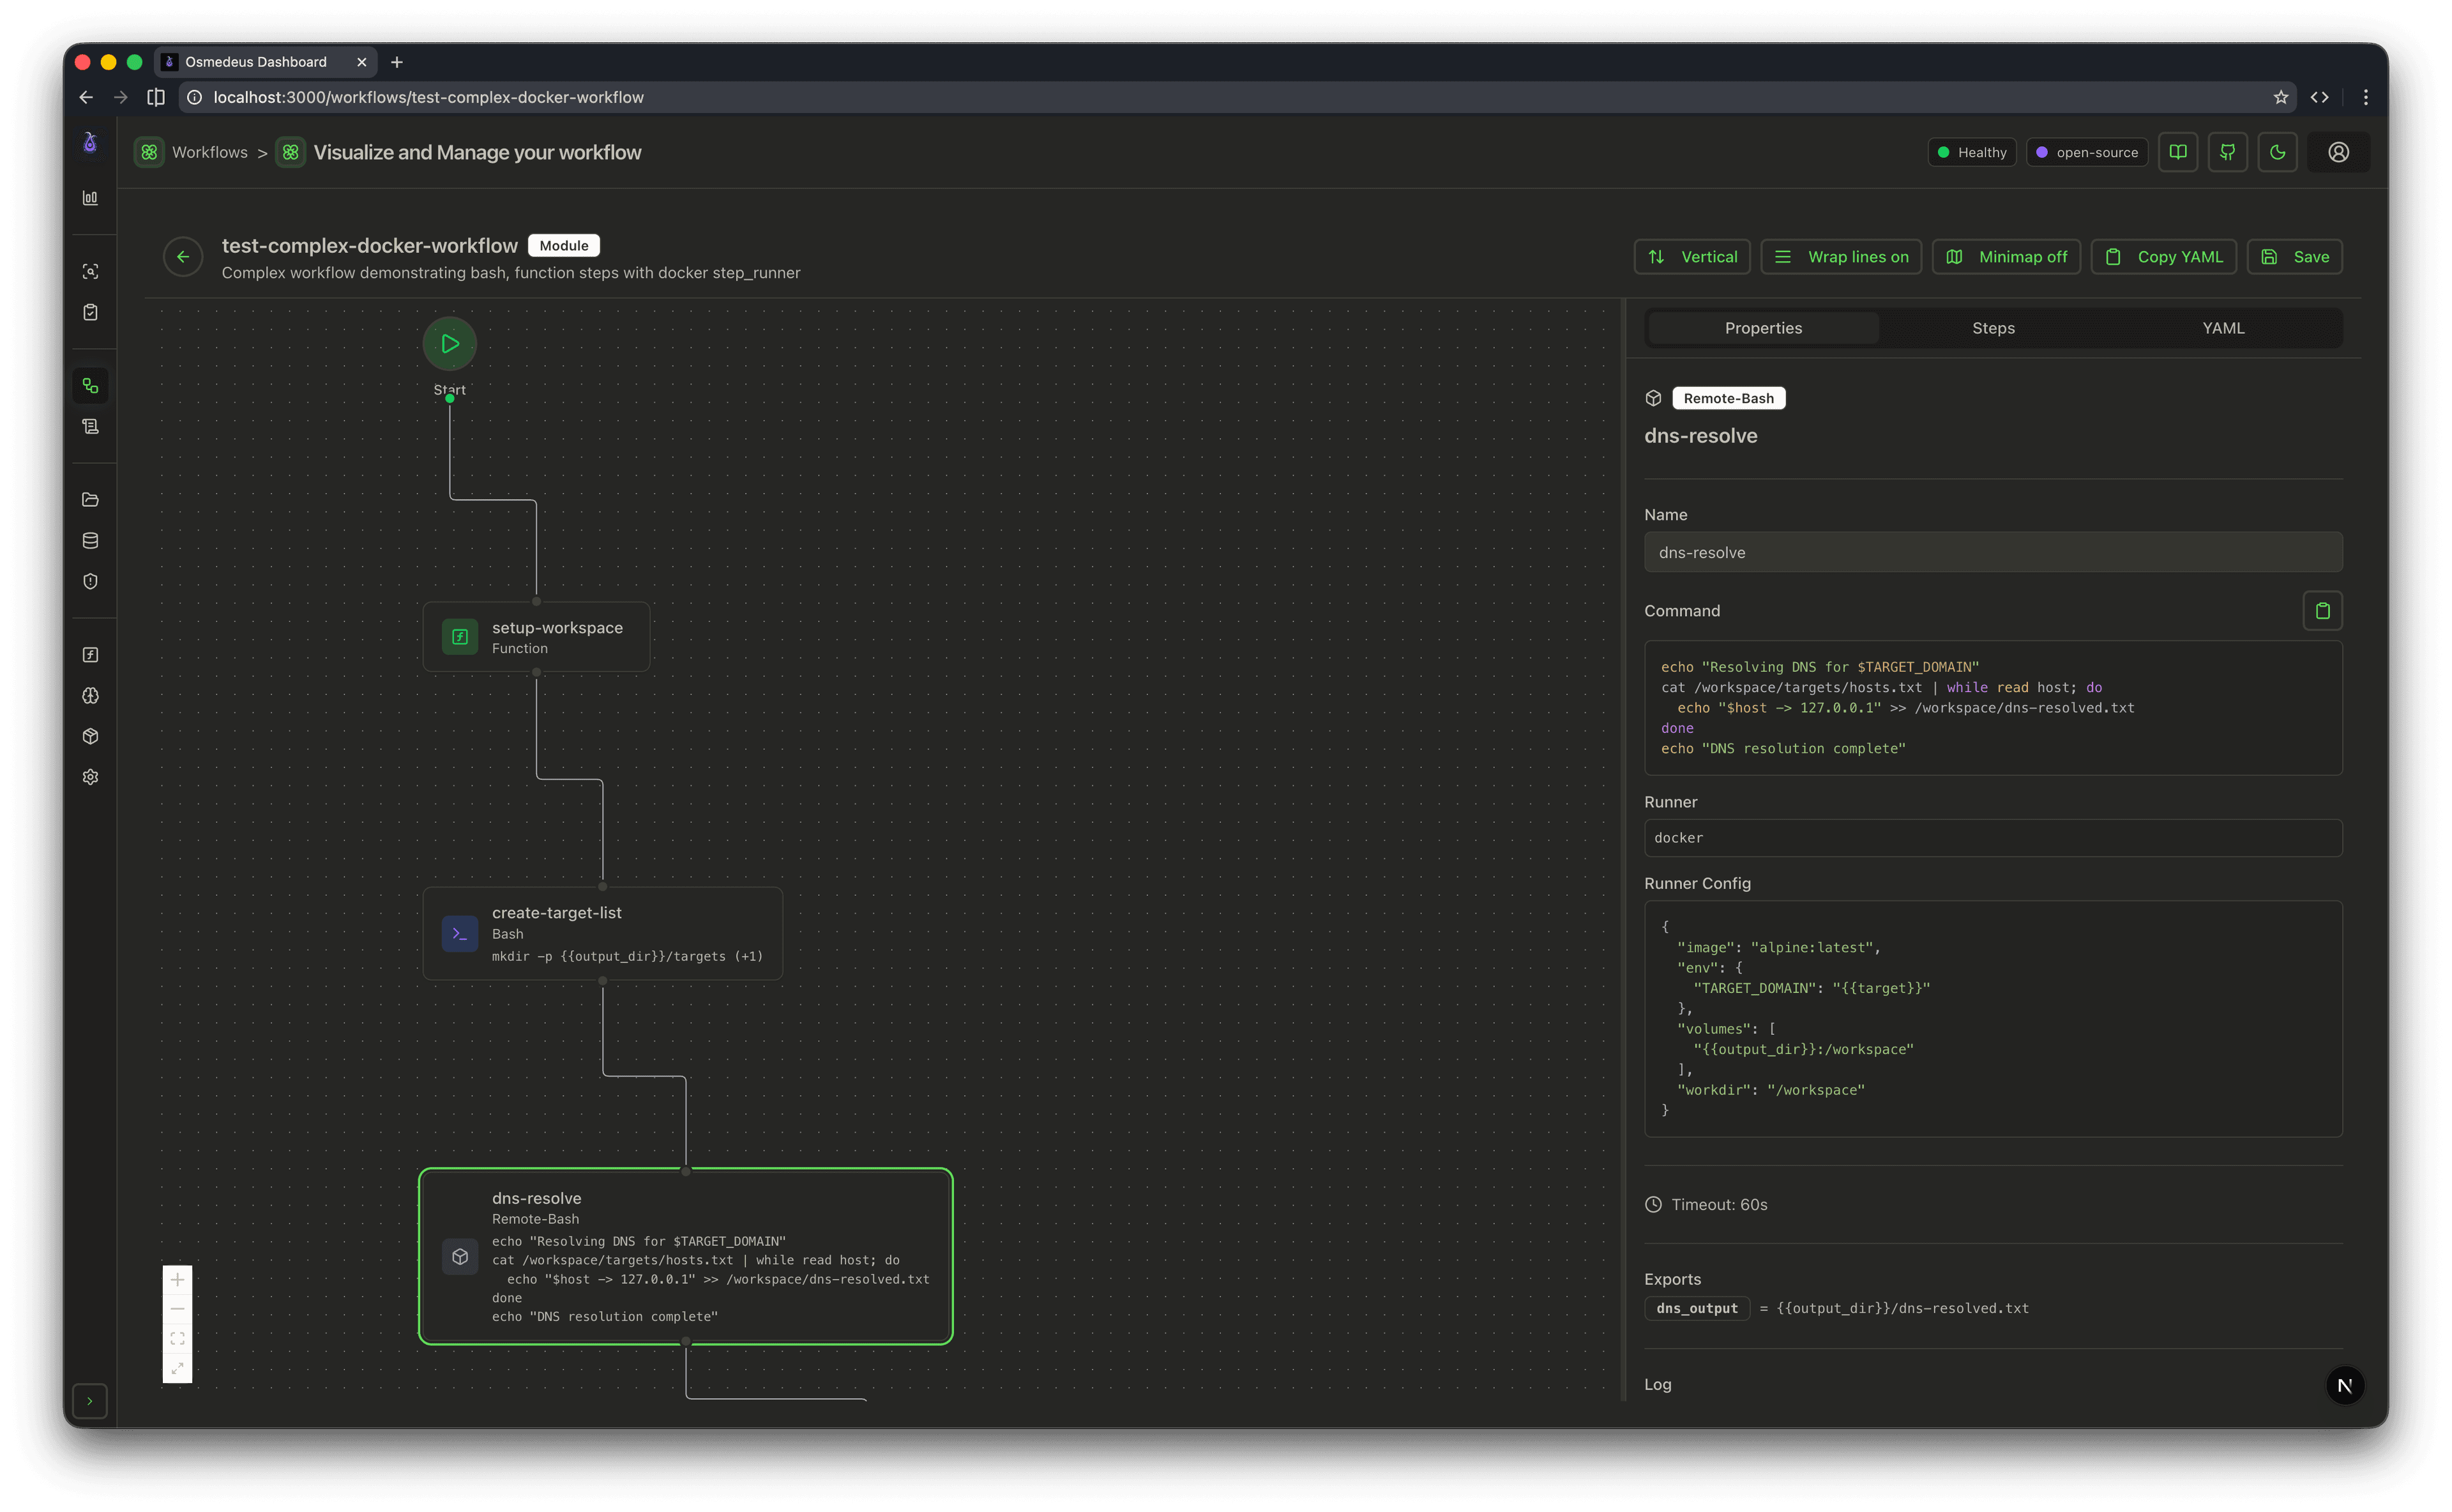Open the user profile avatar

(x=2339, y=151)
